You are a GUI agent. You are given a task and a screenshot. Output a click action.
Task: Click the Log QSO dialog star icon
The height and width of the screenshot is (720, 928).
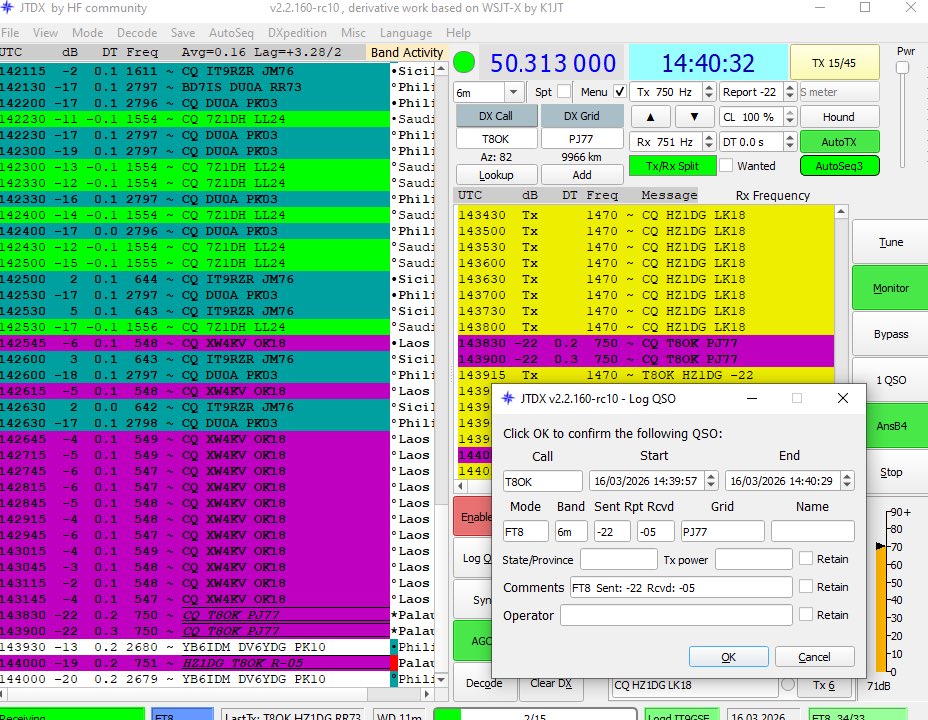pos(508,398)
